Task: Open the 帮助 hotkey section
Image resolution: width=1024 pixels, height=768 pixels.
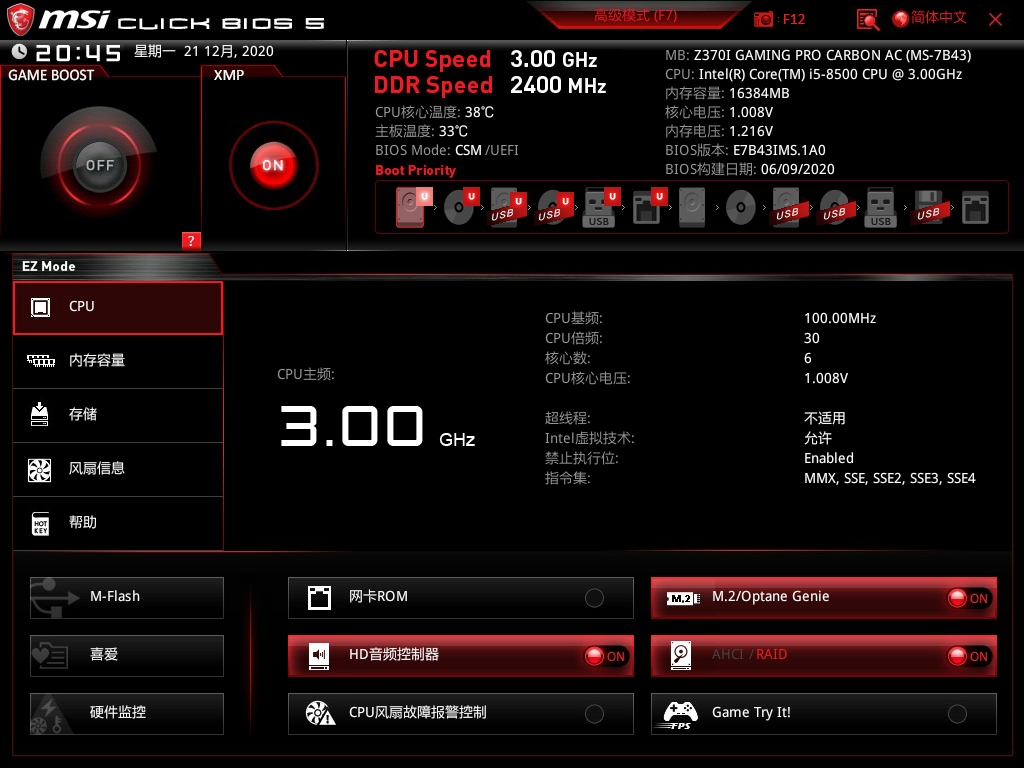Action: (x=118, y=523)
